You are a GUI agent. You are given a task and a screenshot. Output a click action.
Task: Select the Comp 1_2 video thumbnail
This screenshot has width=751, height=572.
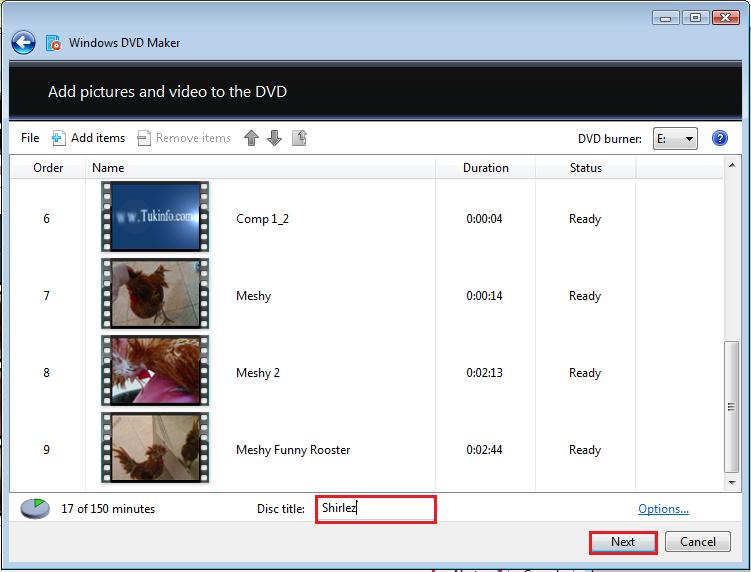click(155, 217)
